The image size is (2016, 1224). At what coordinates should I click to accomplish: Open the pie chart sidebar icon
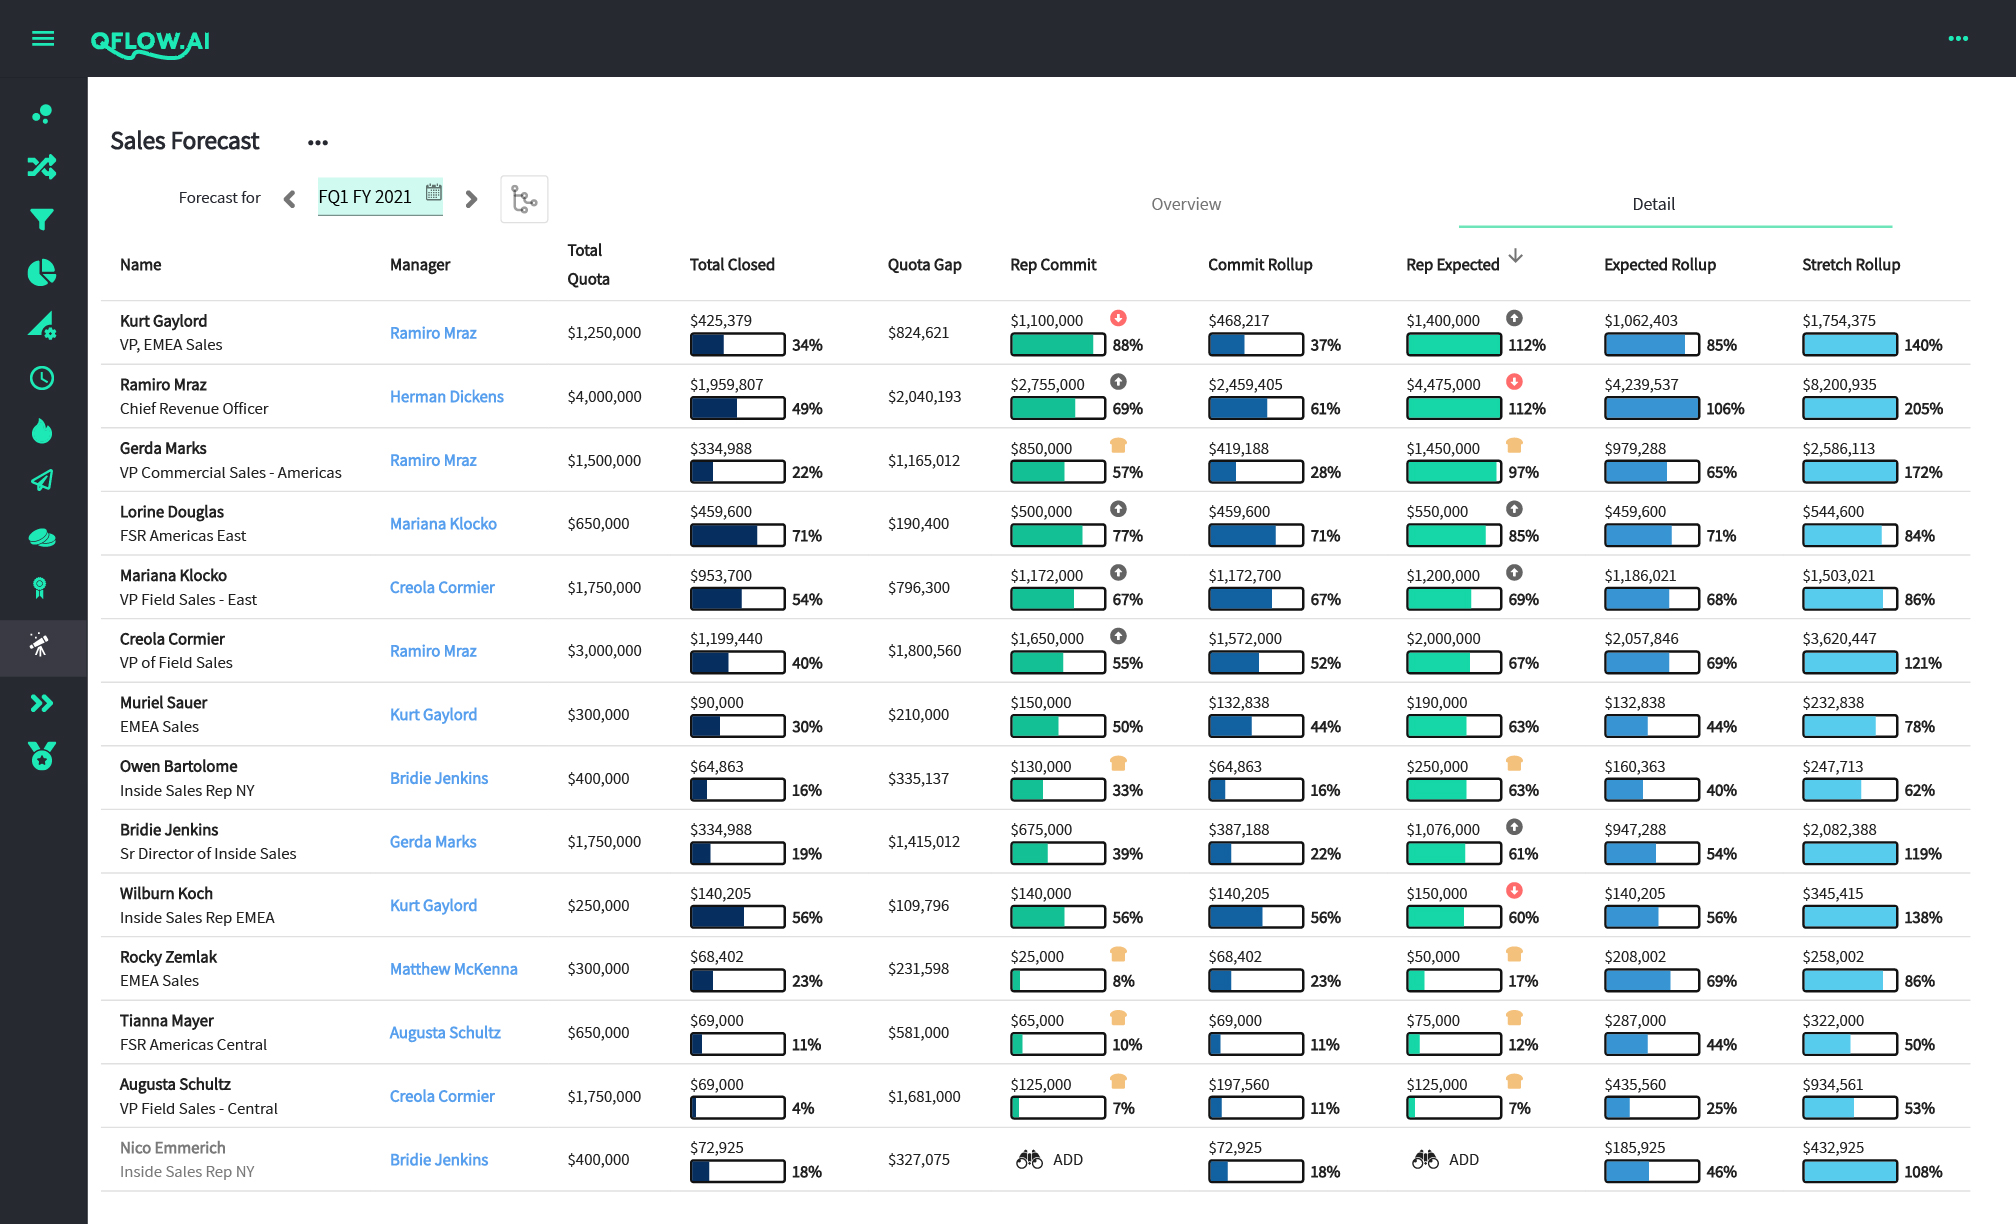point(42,272)
